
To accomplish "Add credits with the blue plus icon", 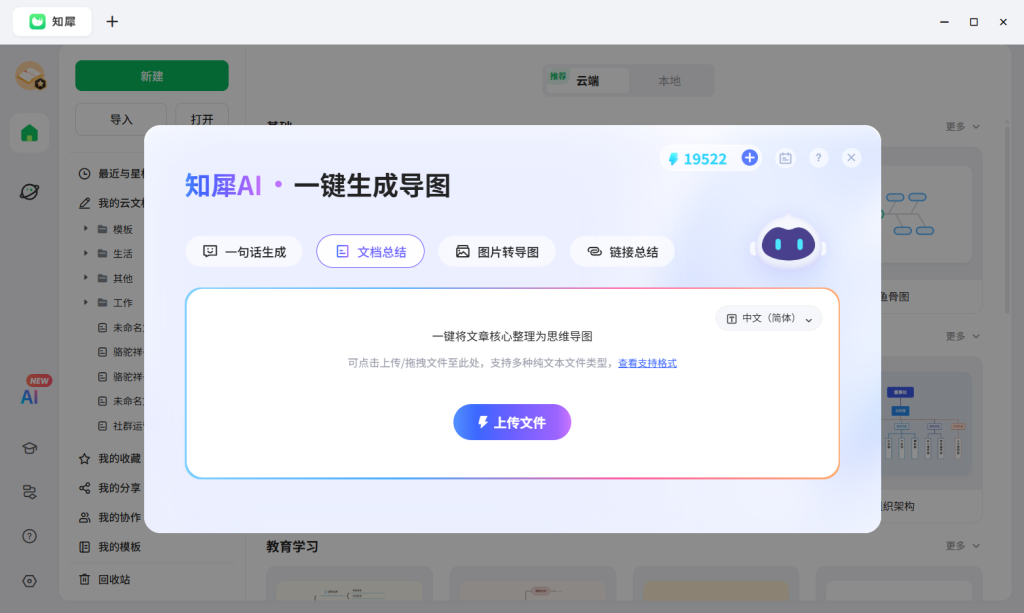I will click(750, 158).
